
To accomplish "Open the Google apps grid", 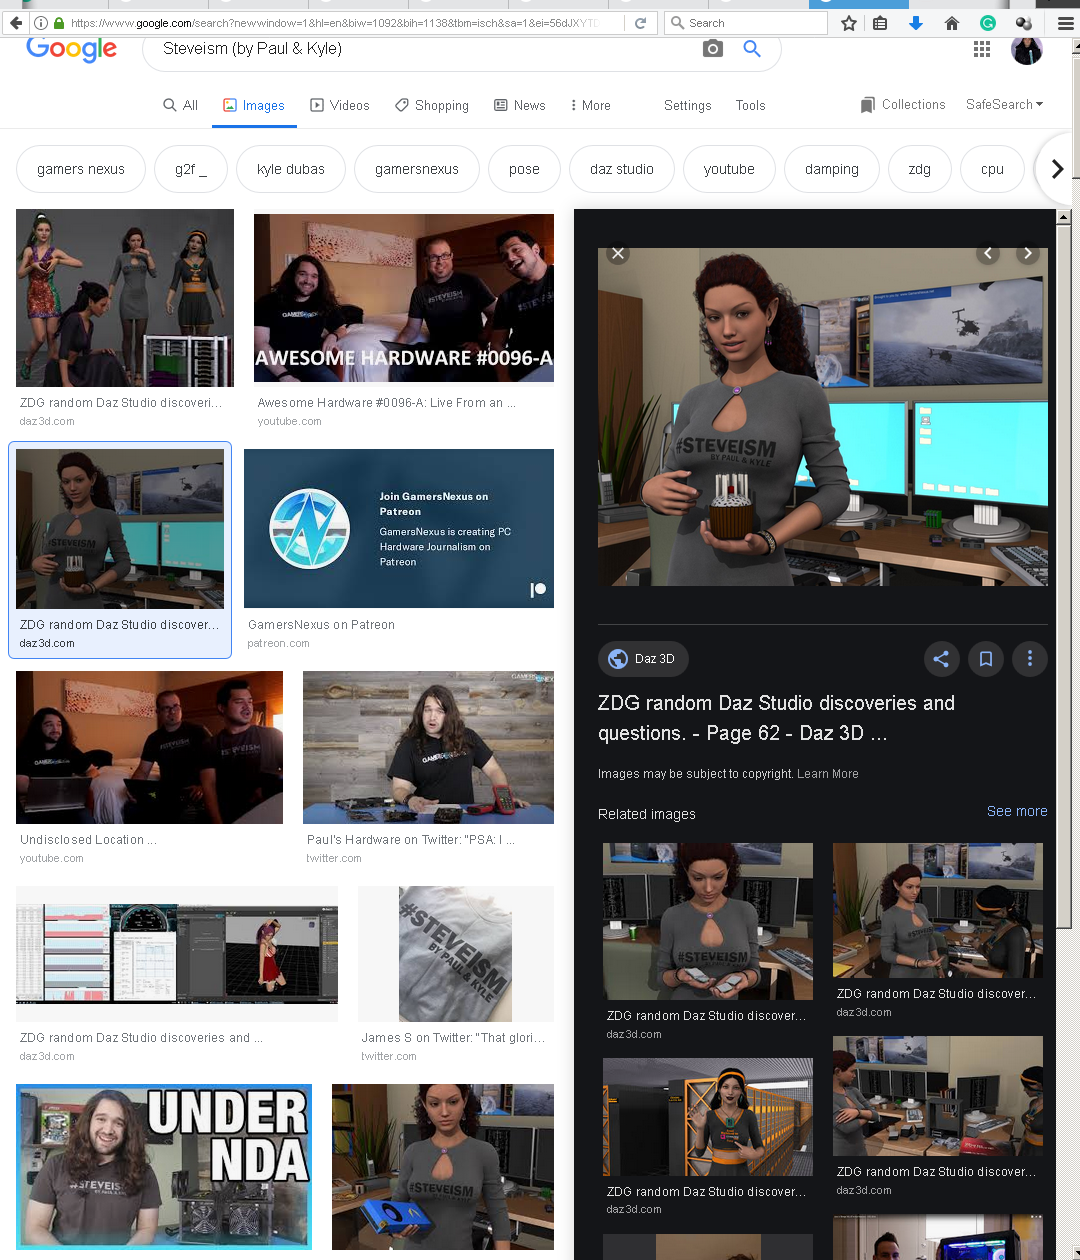I will [x=982, y=48].
